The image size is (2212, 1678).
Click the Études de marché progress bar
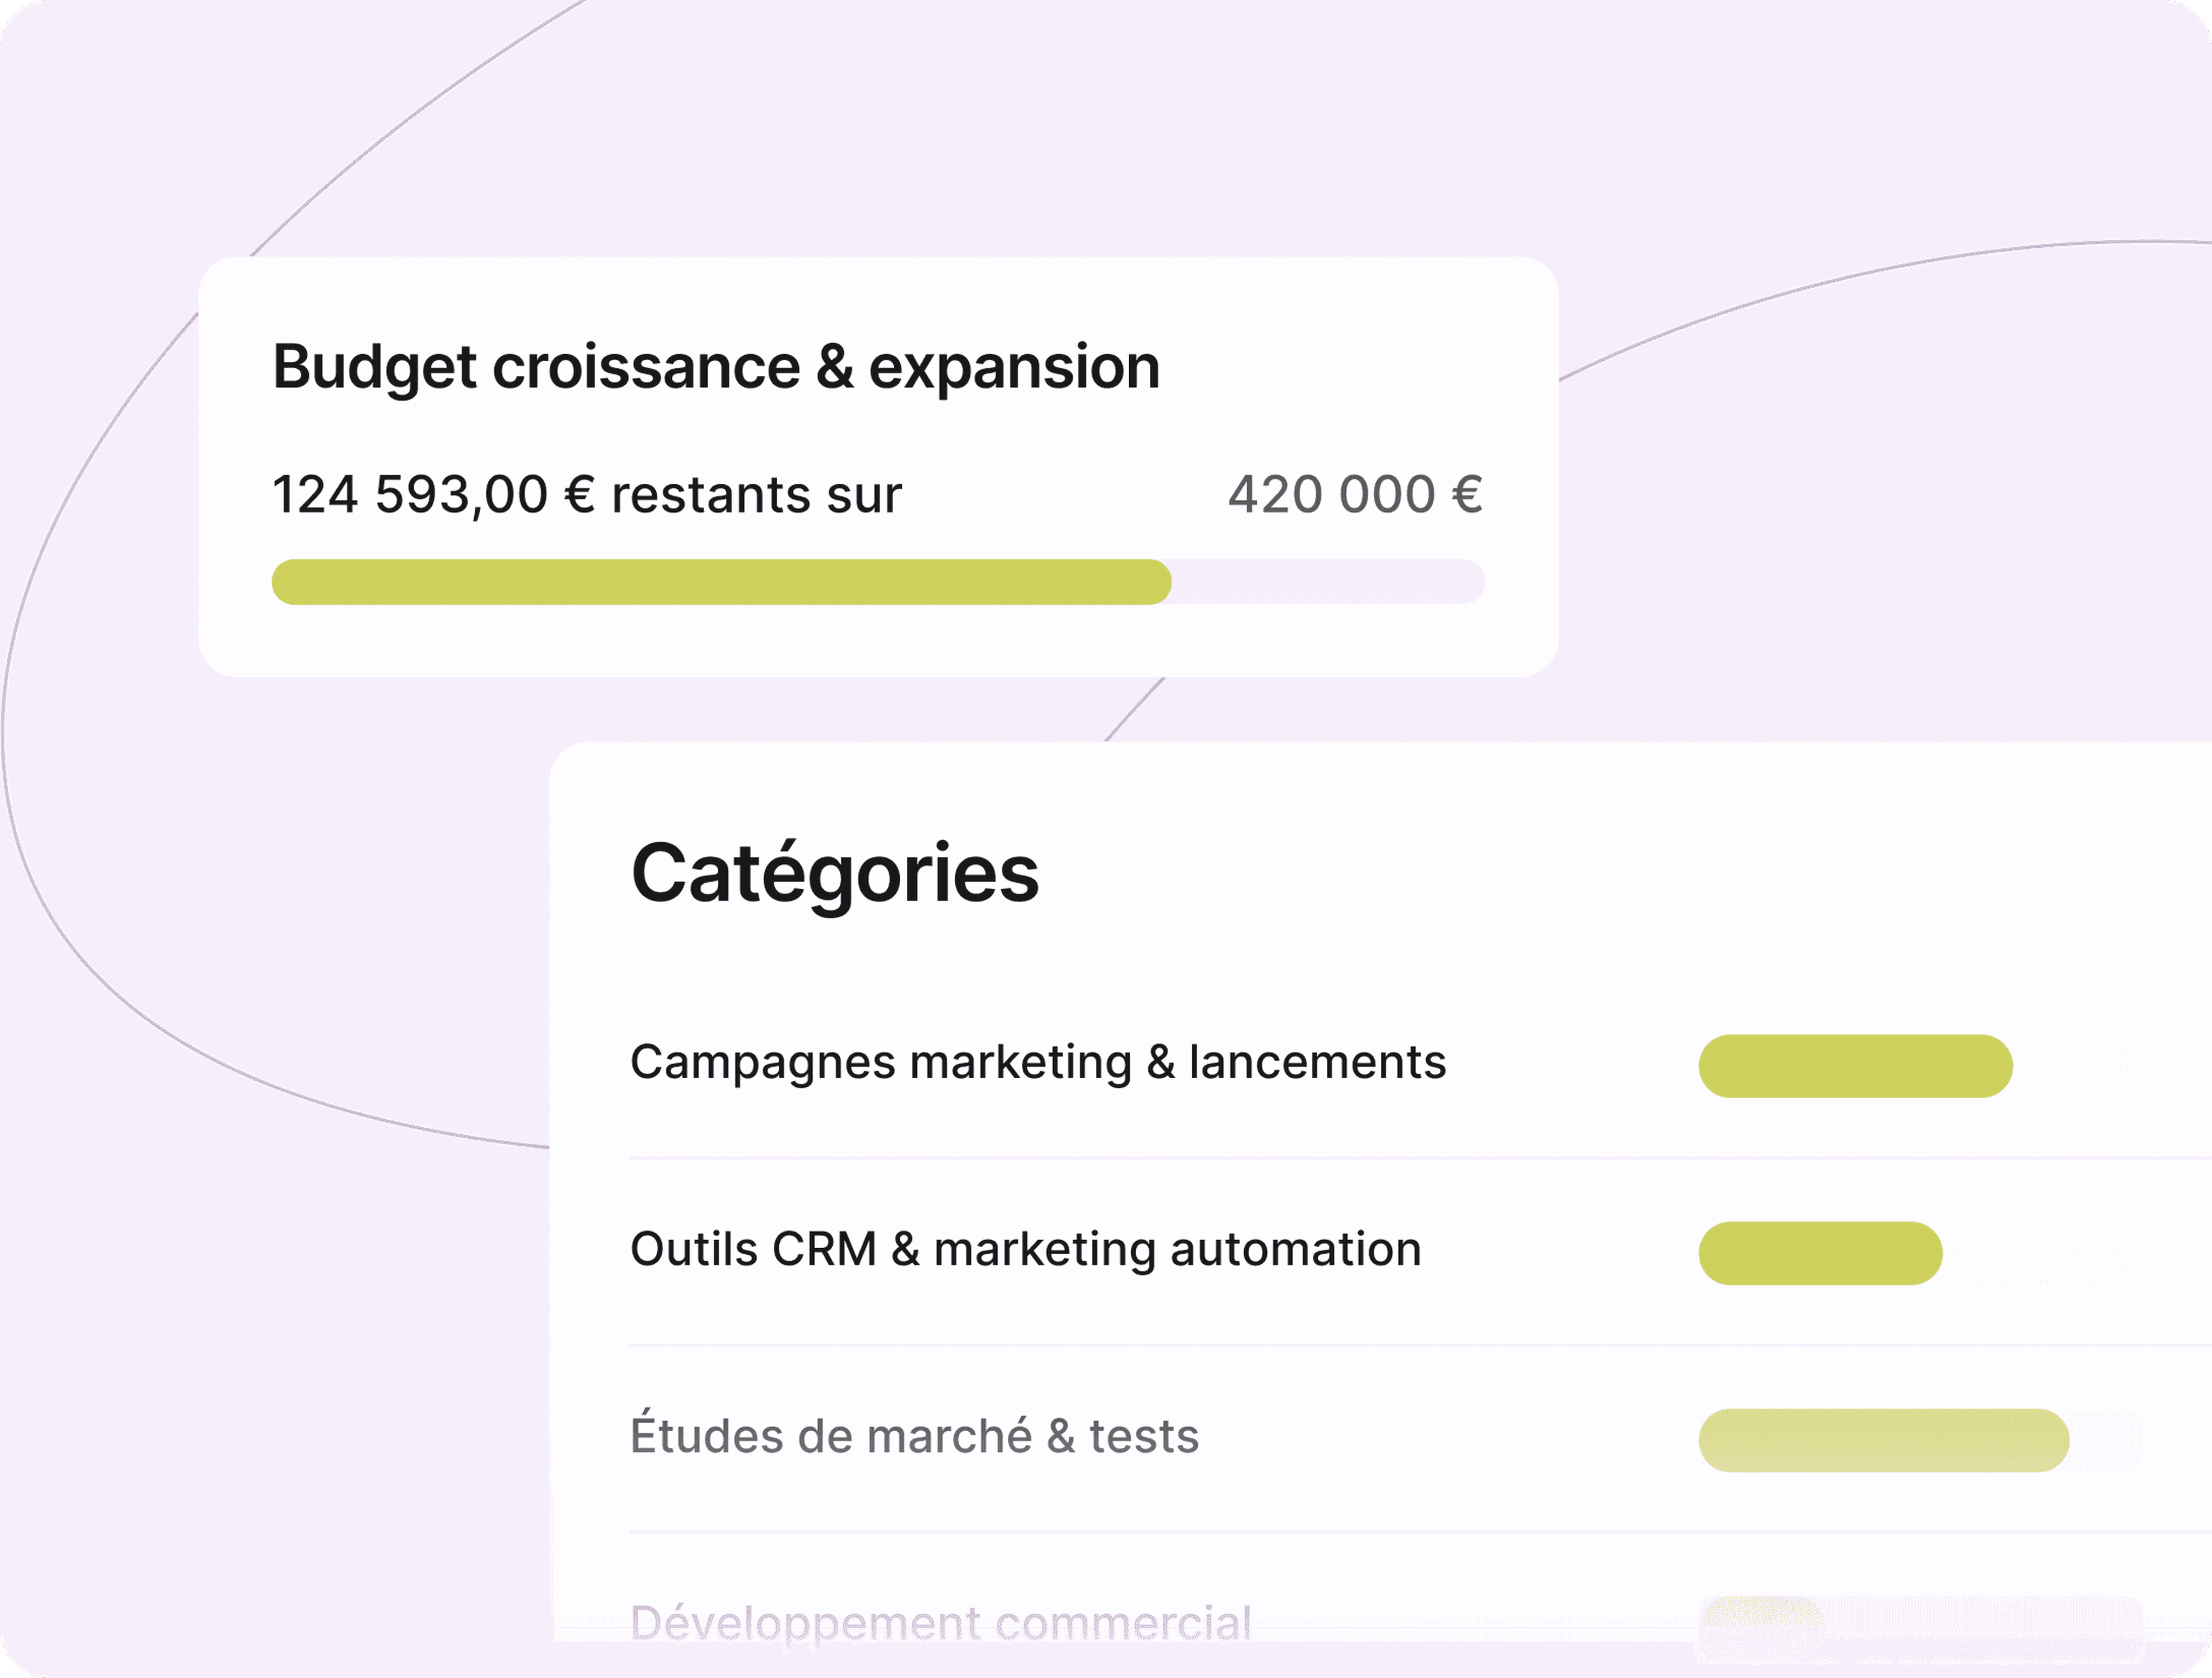coord(1920,1440)
